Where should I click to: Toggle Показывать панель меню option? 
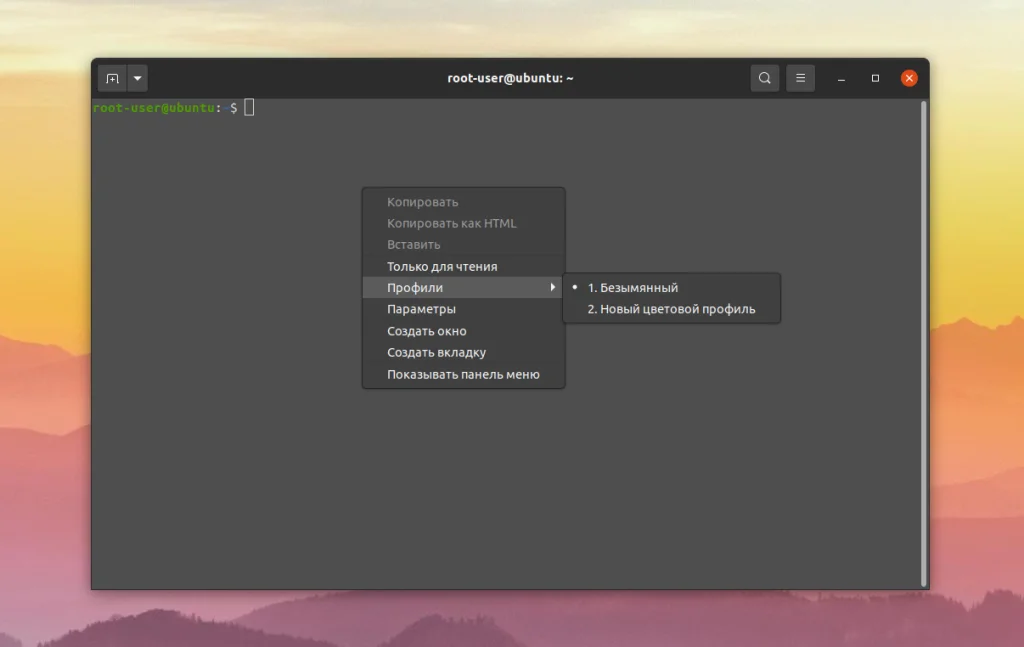point(462,373)
